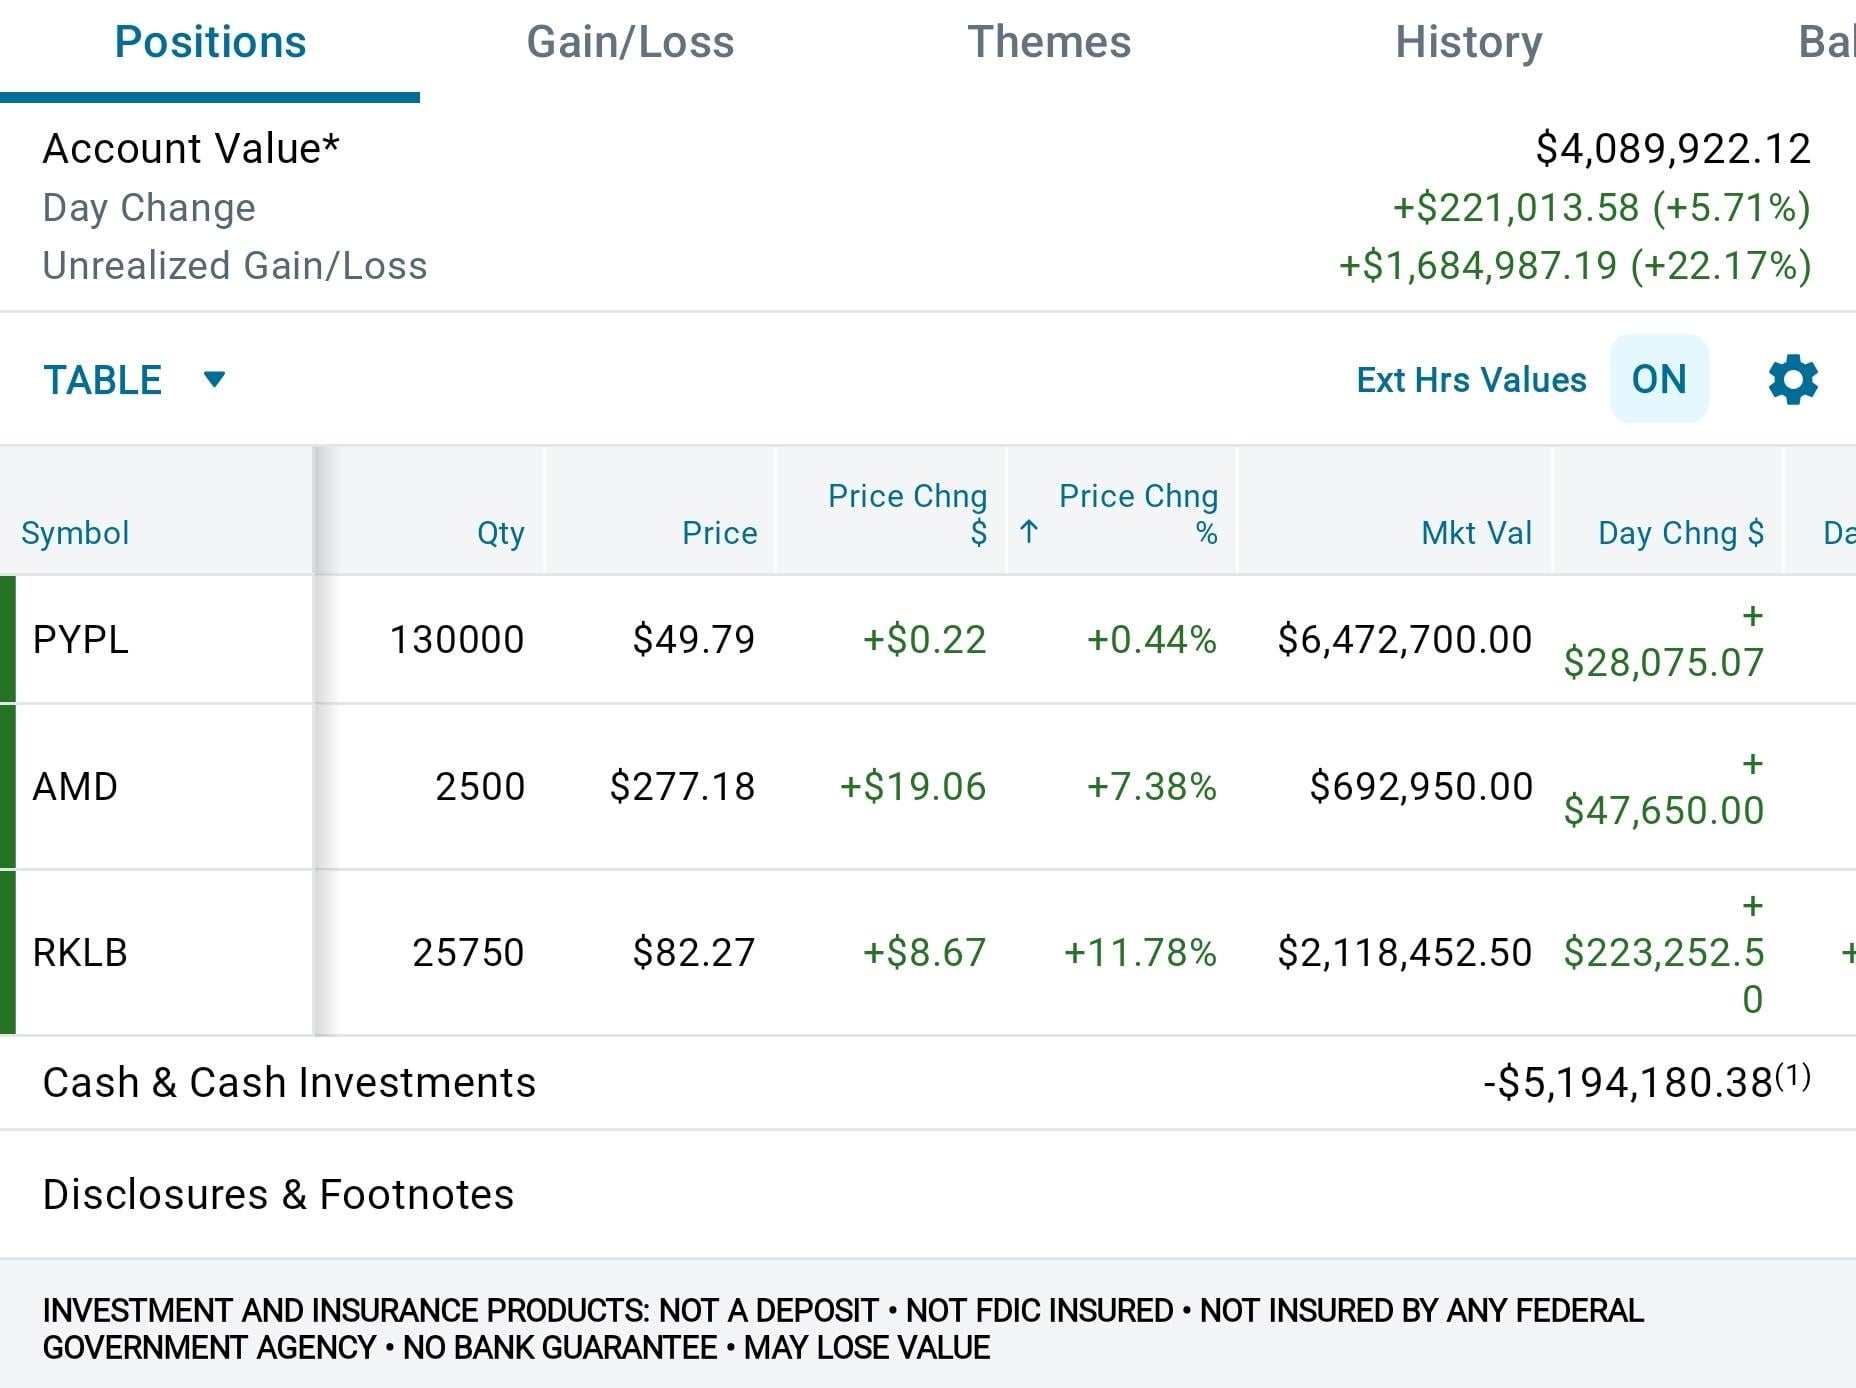The height and width of the screenshot is (1388, 1856).
Task: Tap the Account Value amount
Action: tap(1672, 149)
